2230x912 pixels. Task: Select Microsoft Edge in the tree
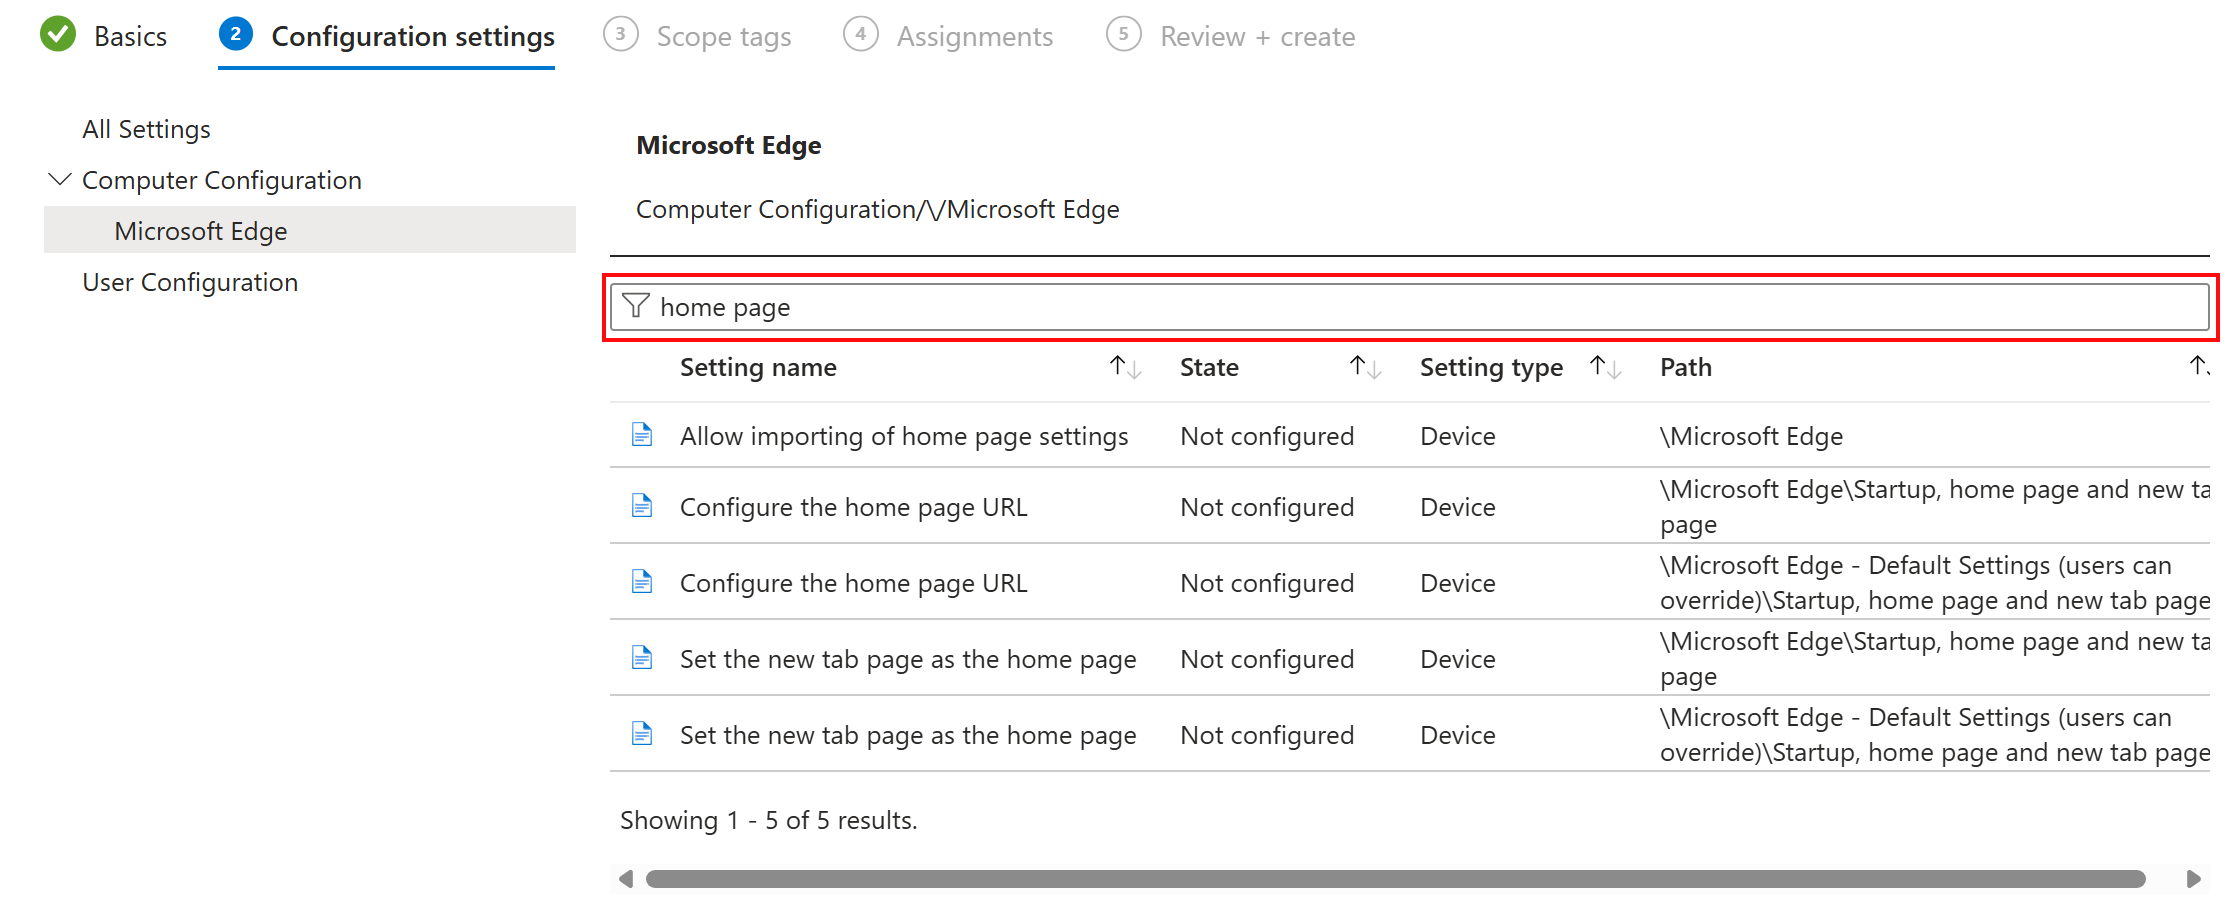pyautogui.click(x=310, y=230)
